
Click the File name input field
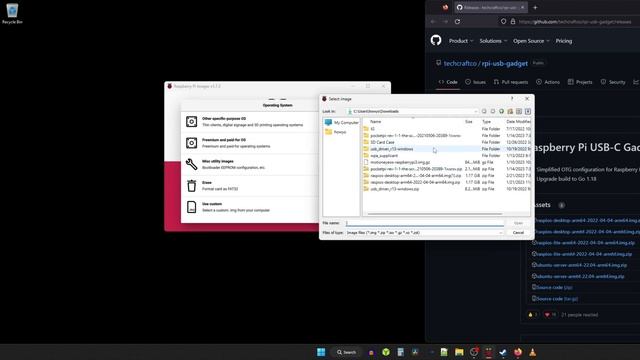point(424,223)
